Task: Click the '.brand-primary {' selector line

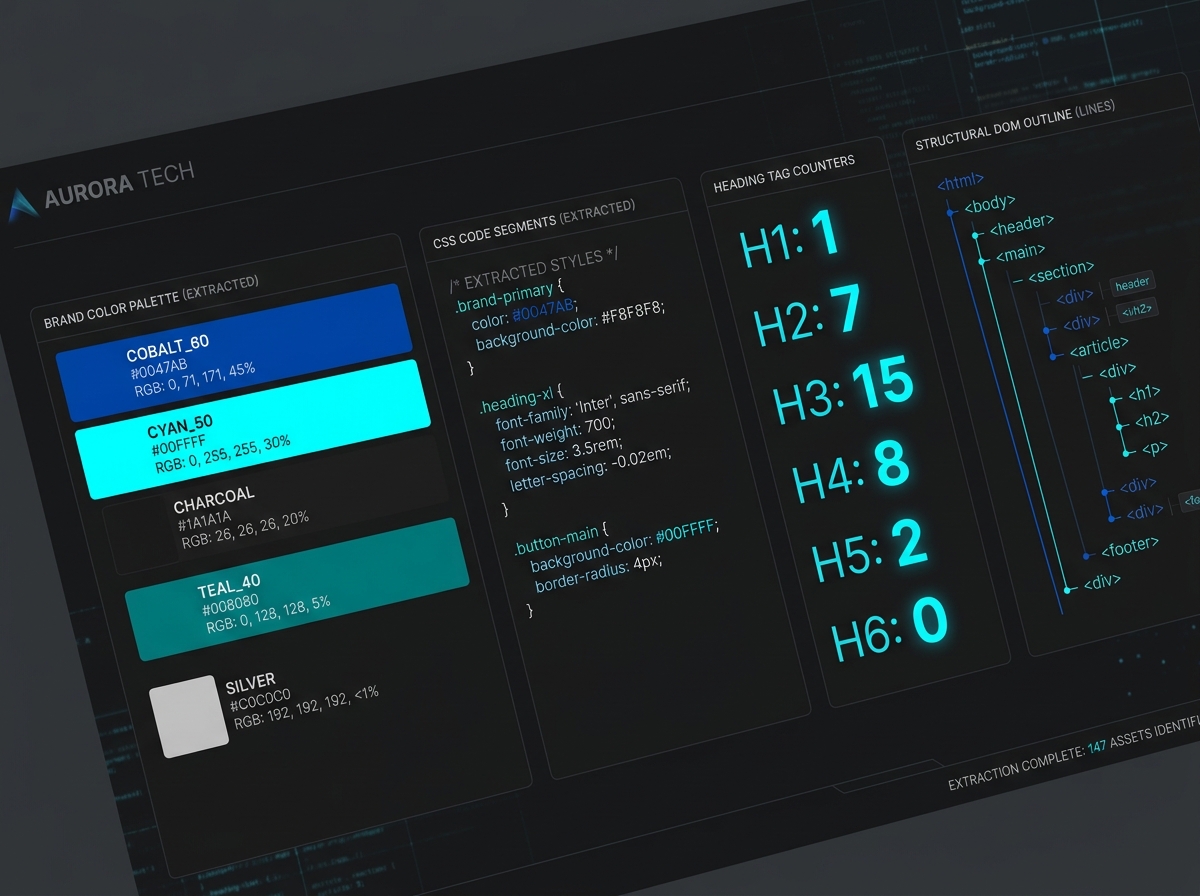Action: coord(510,296)
